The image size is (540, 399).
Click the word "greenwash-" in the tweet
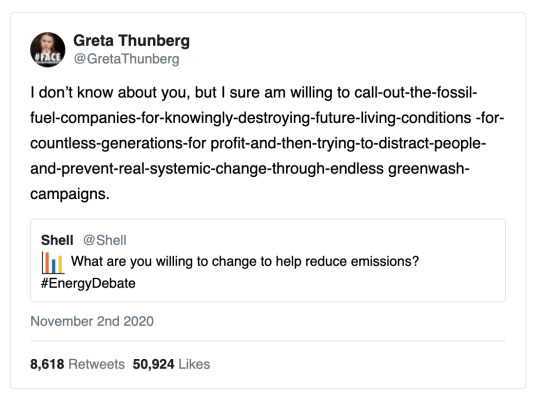(x=429, y=169)
